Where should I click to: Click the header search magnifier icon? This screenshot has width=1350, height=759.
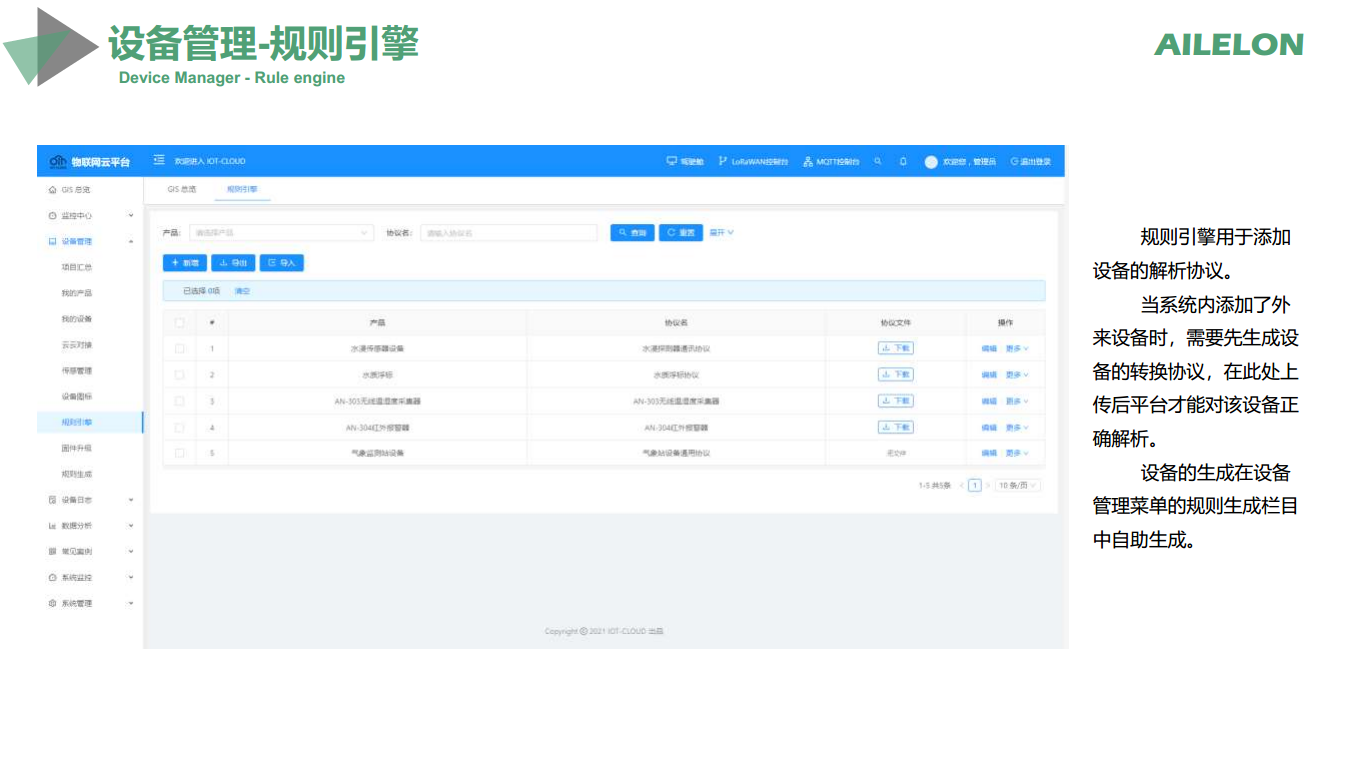tap(878, 161)
